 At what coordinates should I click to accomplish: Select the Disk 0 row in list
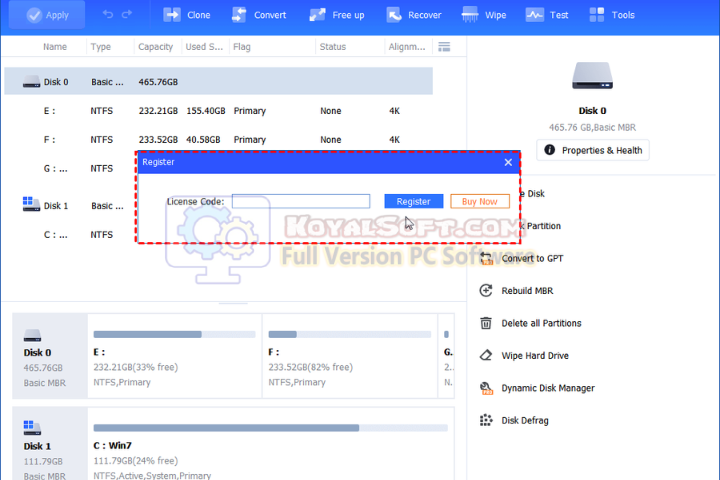click(219, 81)
